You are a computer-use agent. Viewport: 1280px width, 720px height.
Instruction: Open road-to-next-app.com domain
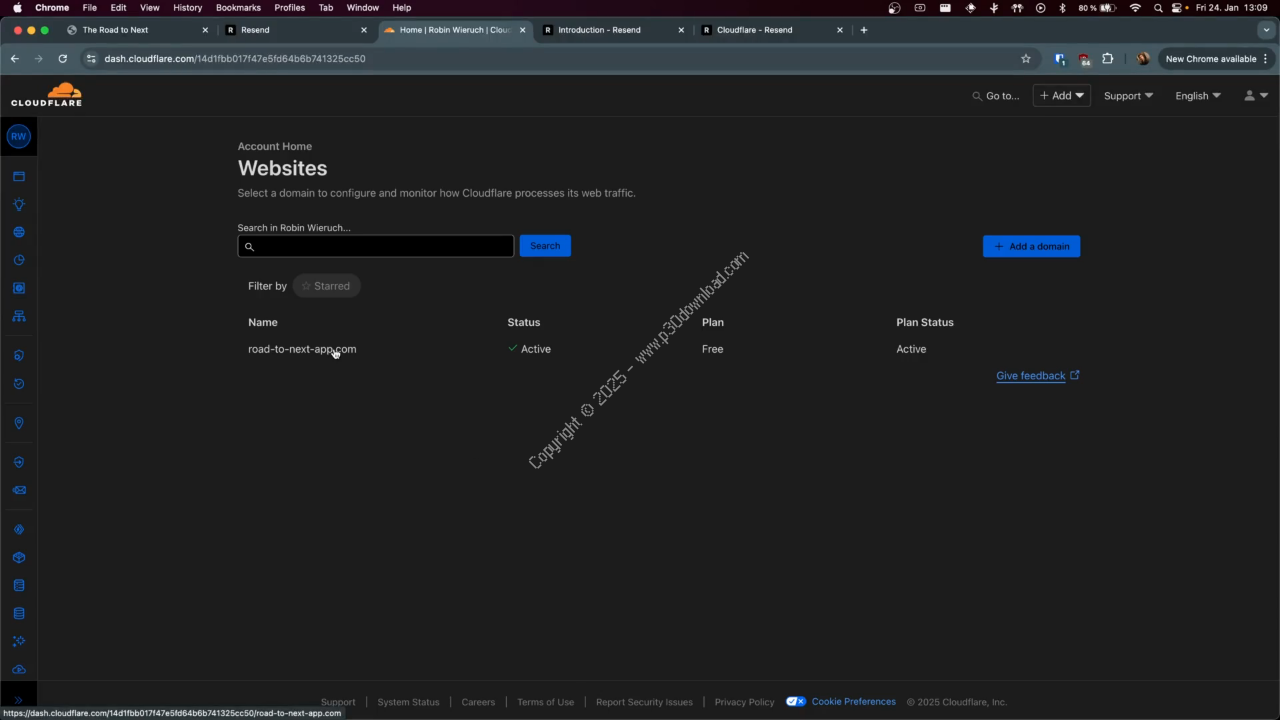(302, 349)
